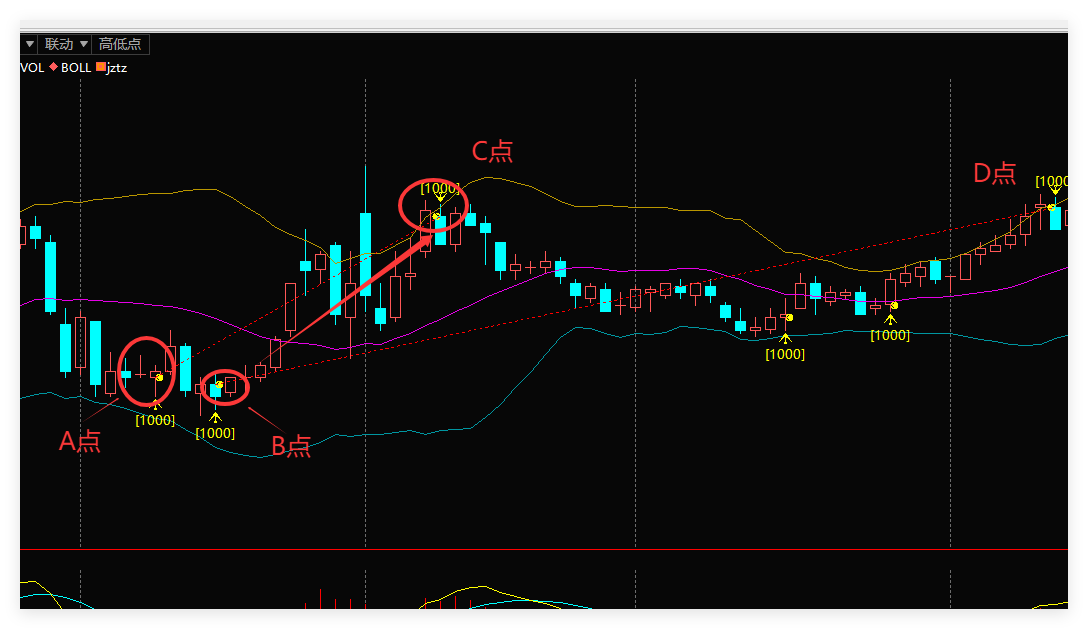
Task: Click the D点 annotation label
Action: coord(994,173)
